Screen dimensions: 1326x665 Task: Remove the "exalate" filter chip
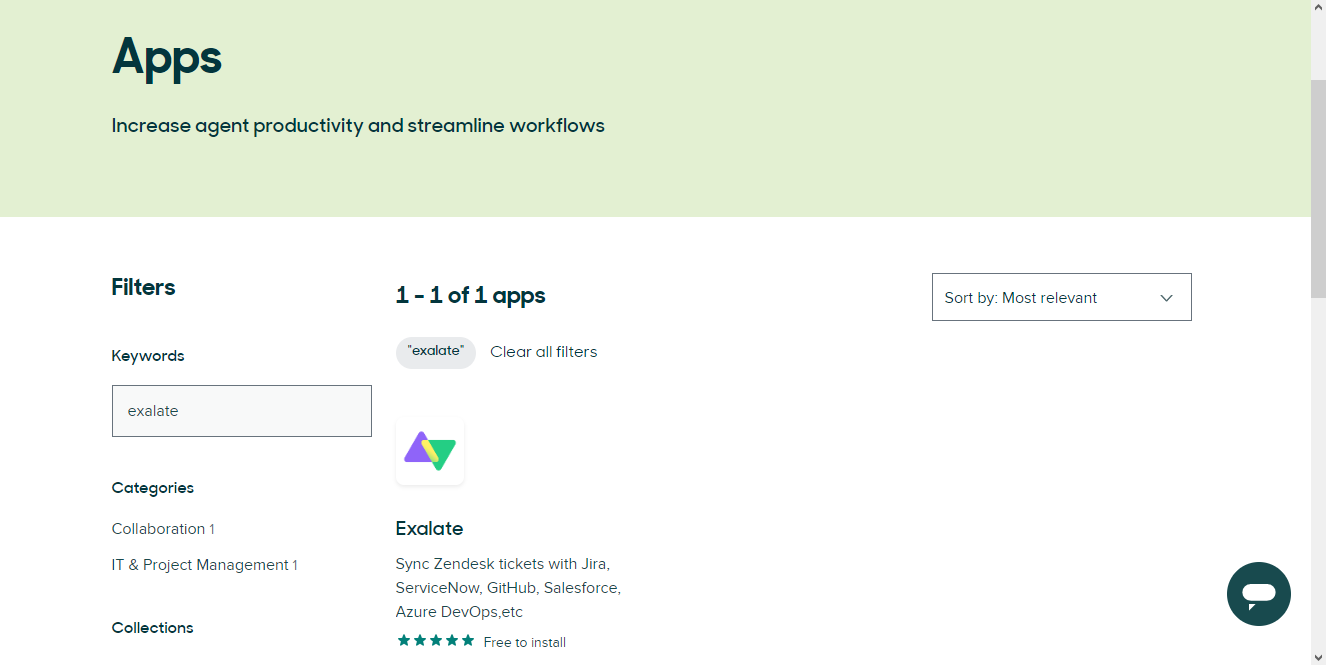pos(436,351)
